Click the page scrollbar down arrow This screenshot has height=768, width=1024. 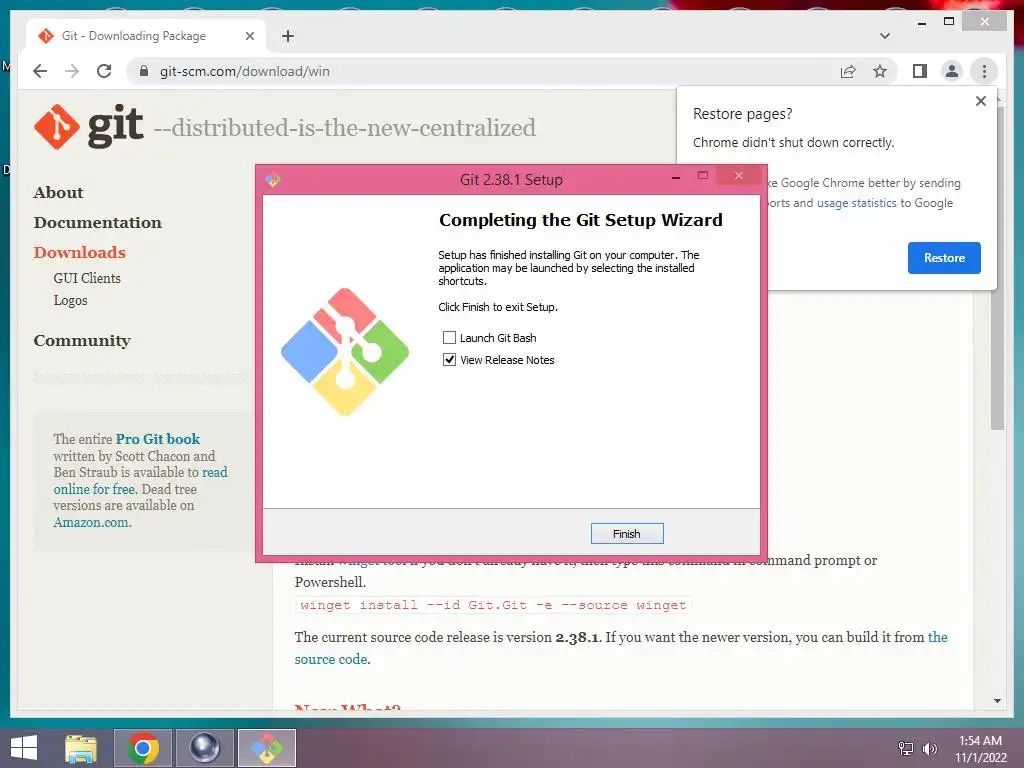pyautogui.click(x=997, y=701)
